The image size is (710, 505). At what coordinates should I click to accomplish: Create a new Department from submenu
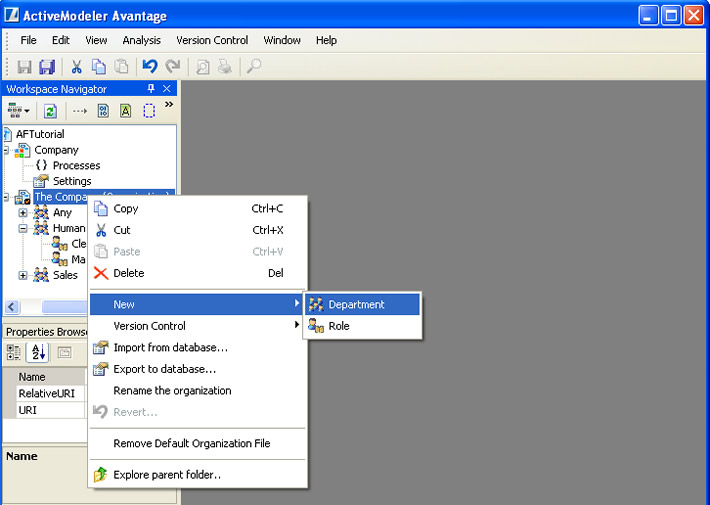362,304
